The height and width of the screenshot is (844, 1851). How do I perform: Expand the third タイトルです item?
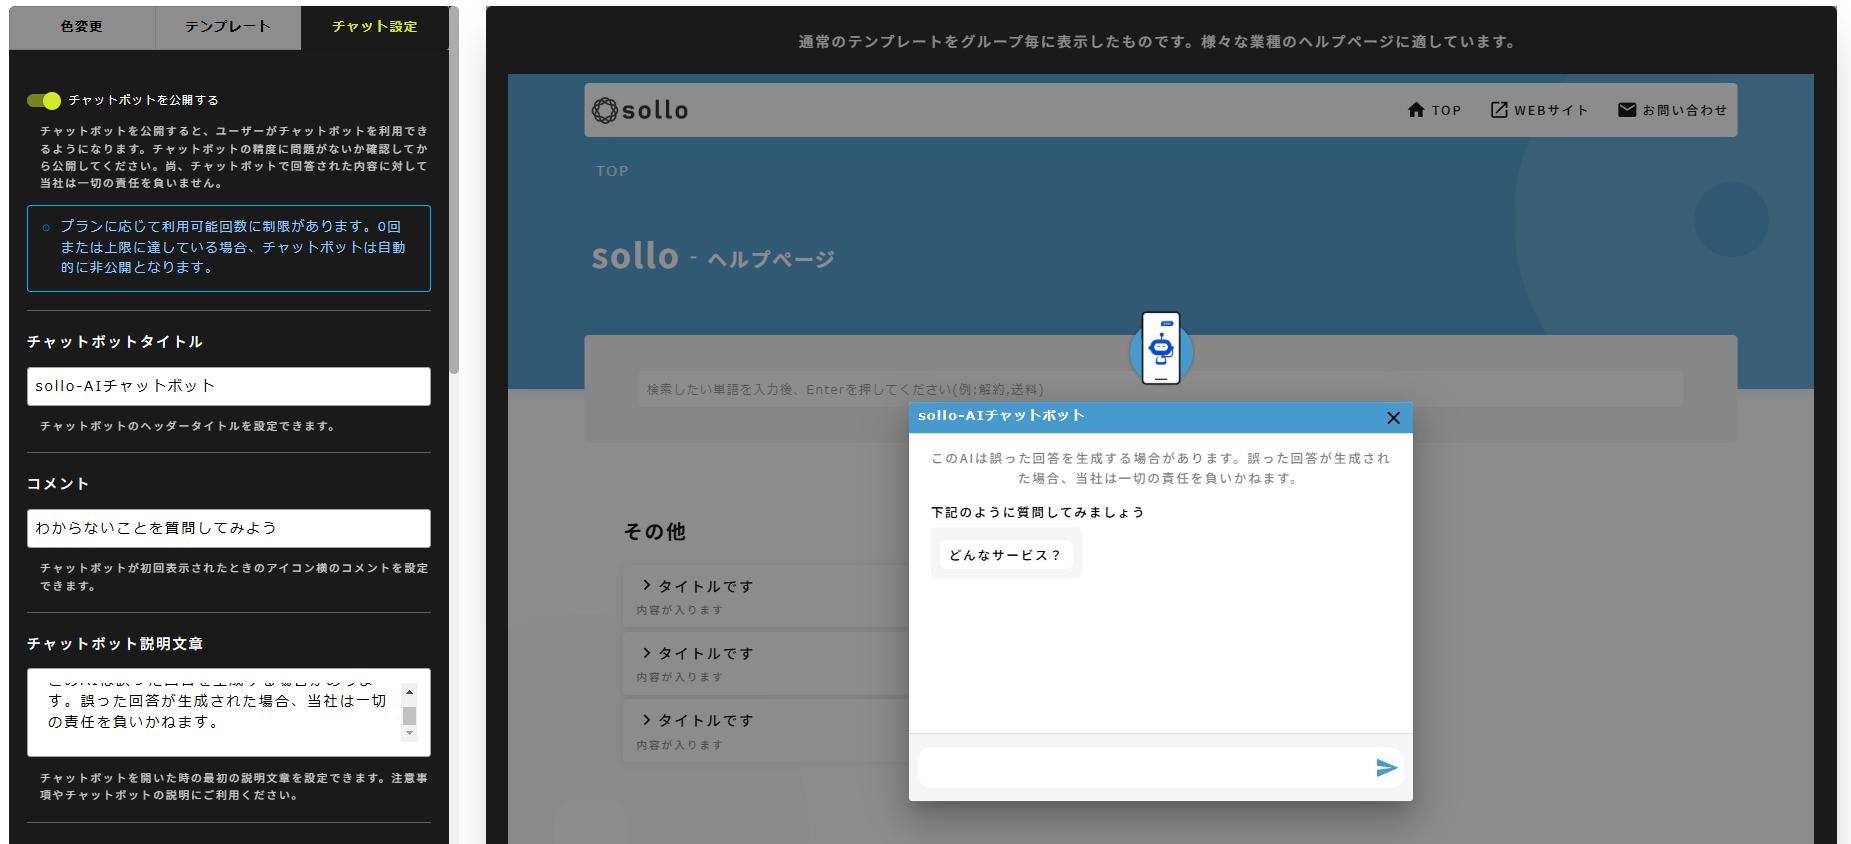coord(699,720)
